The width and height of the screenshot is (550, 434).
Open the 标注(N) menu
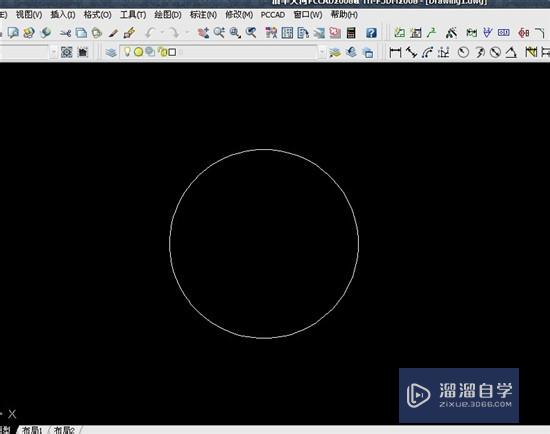[203, 15]
